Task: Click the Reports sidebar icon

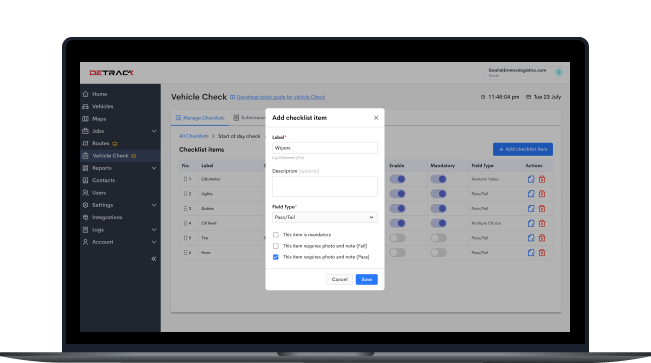Action: coord(86,168)
